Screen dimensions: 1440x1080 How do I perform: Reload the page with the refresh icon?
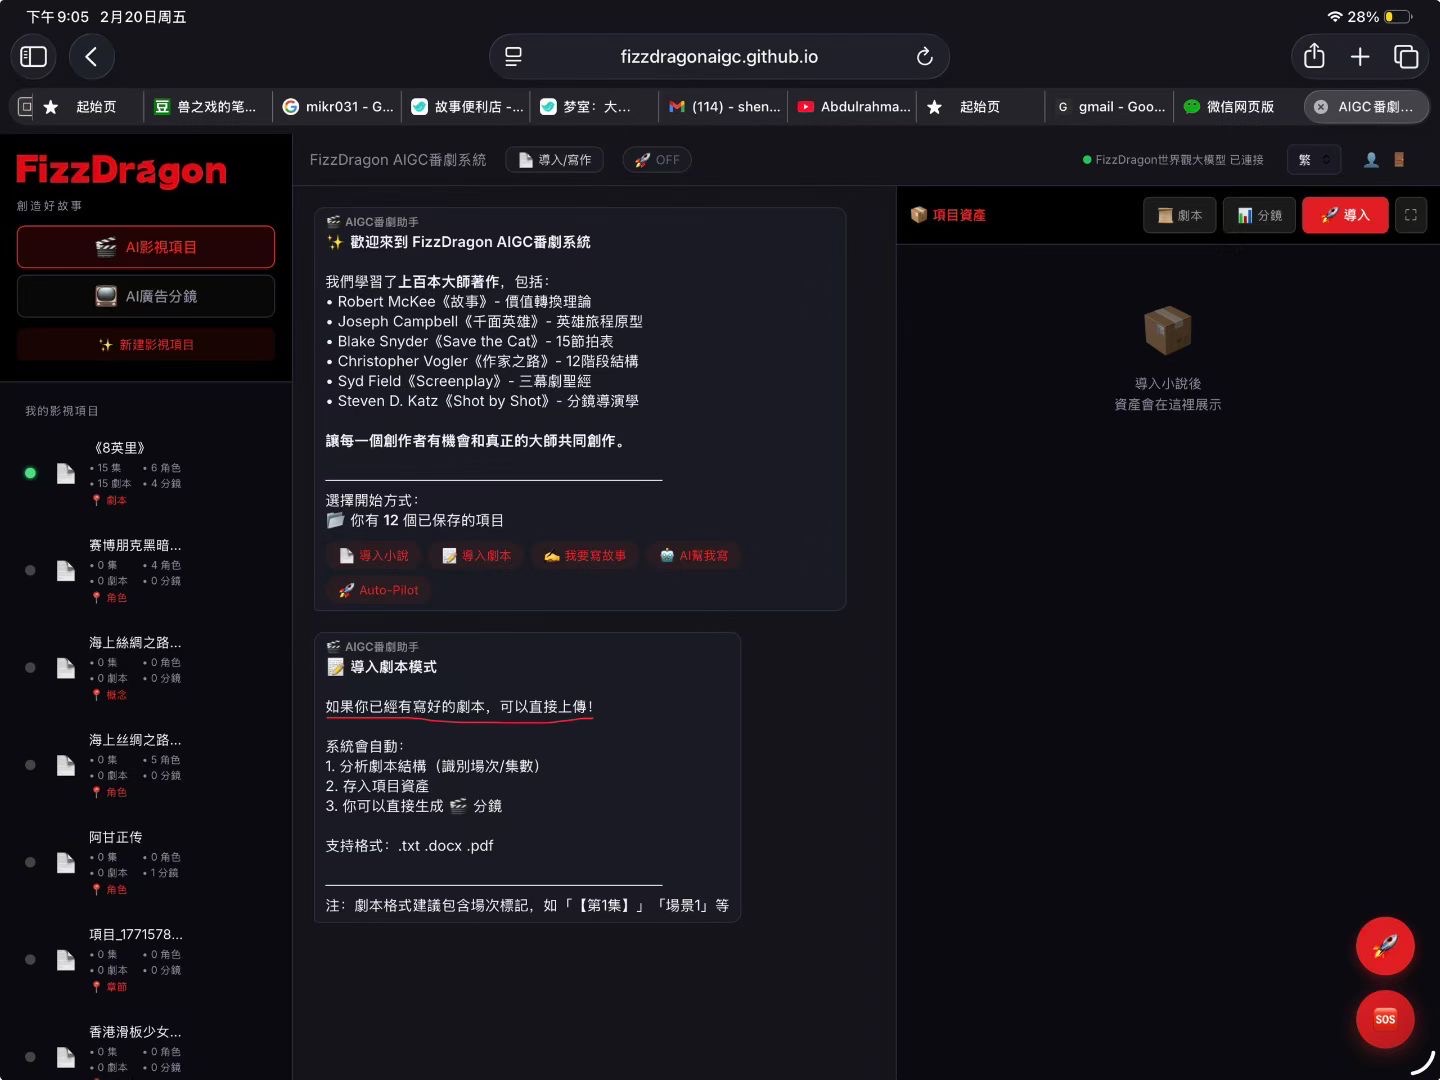tap(924, 57)
